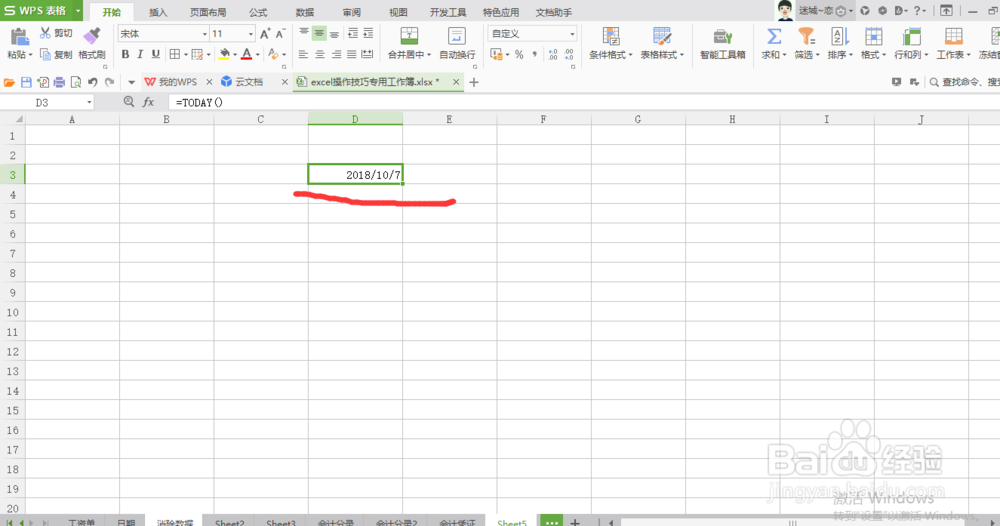The width and height of the screenshot is (1000, 526).
Task: Select the Format Painter brush
Action: point(92,37)
